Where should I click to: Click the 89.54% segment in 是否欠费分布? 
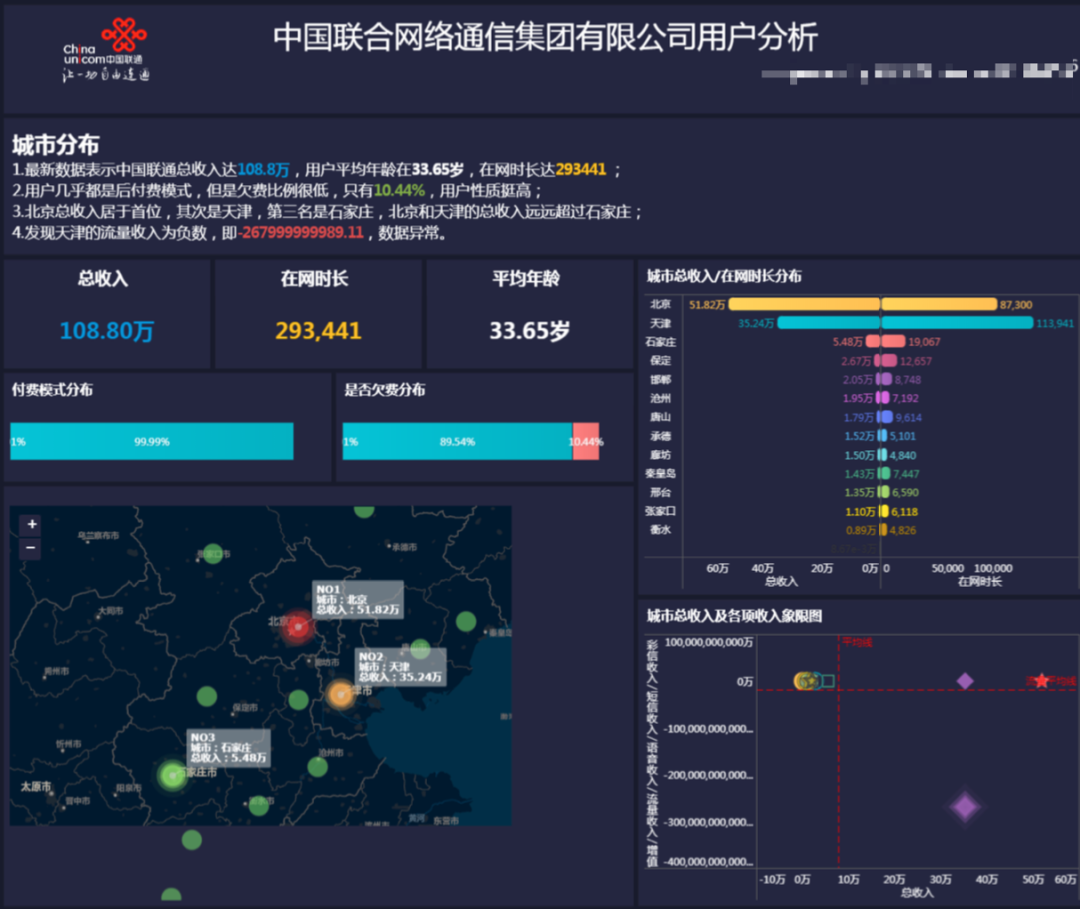457,441
